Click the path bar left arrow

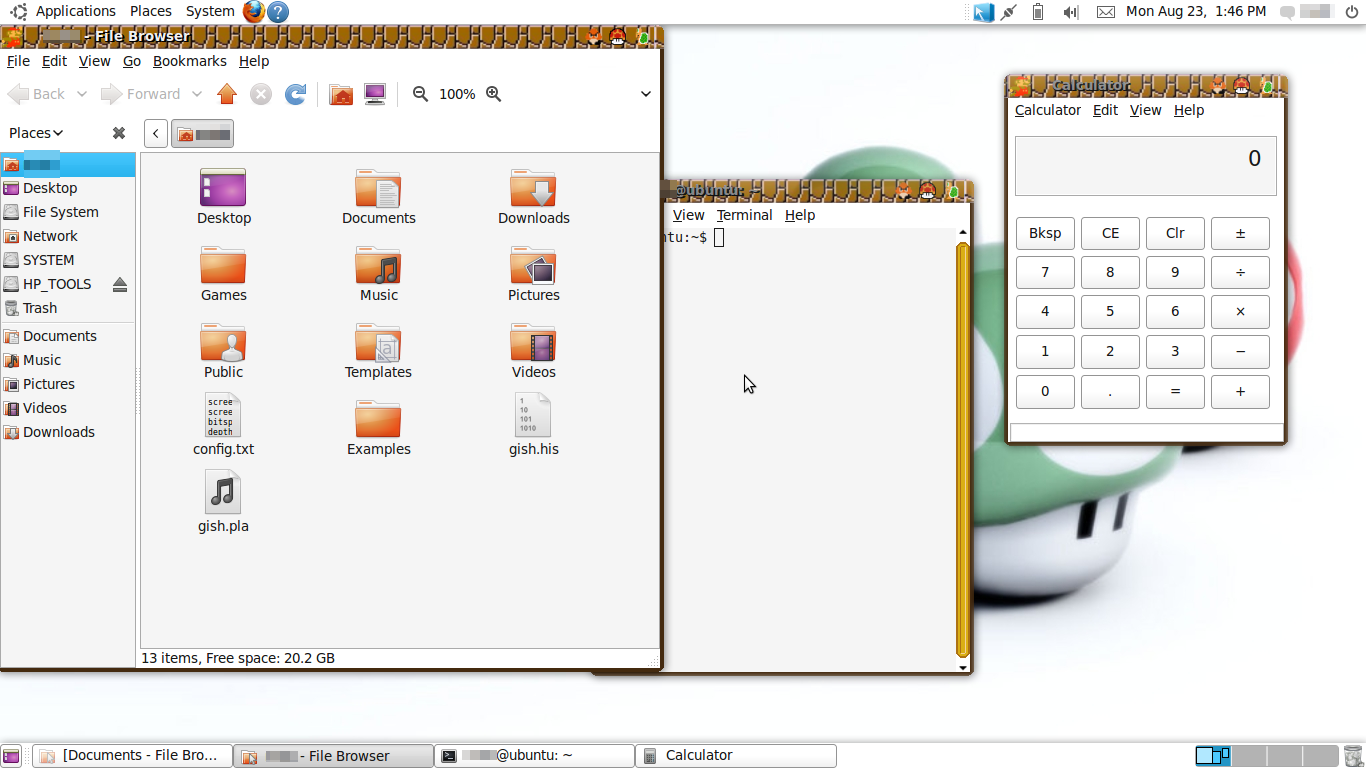[156, 133]
